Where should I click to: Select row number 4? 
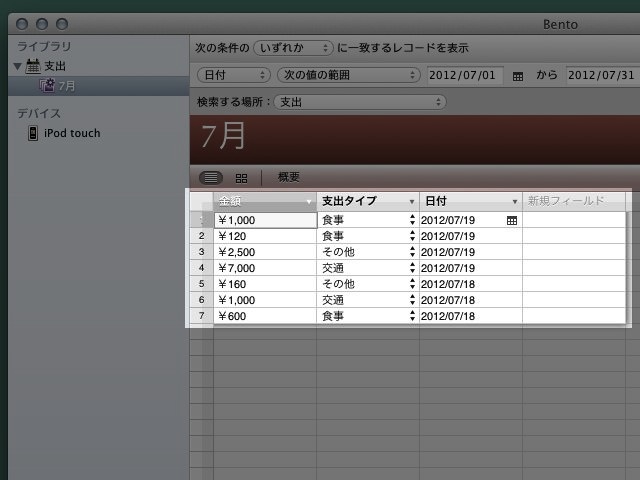pyautogui.click(x=202, y=268)
